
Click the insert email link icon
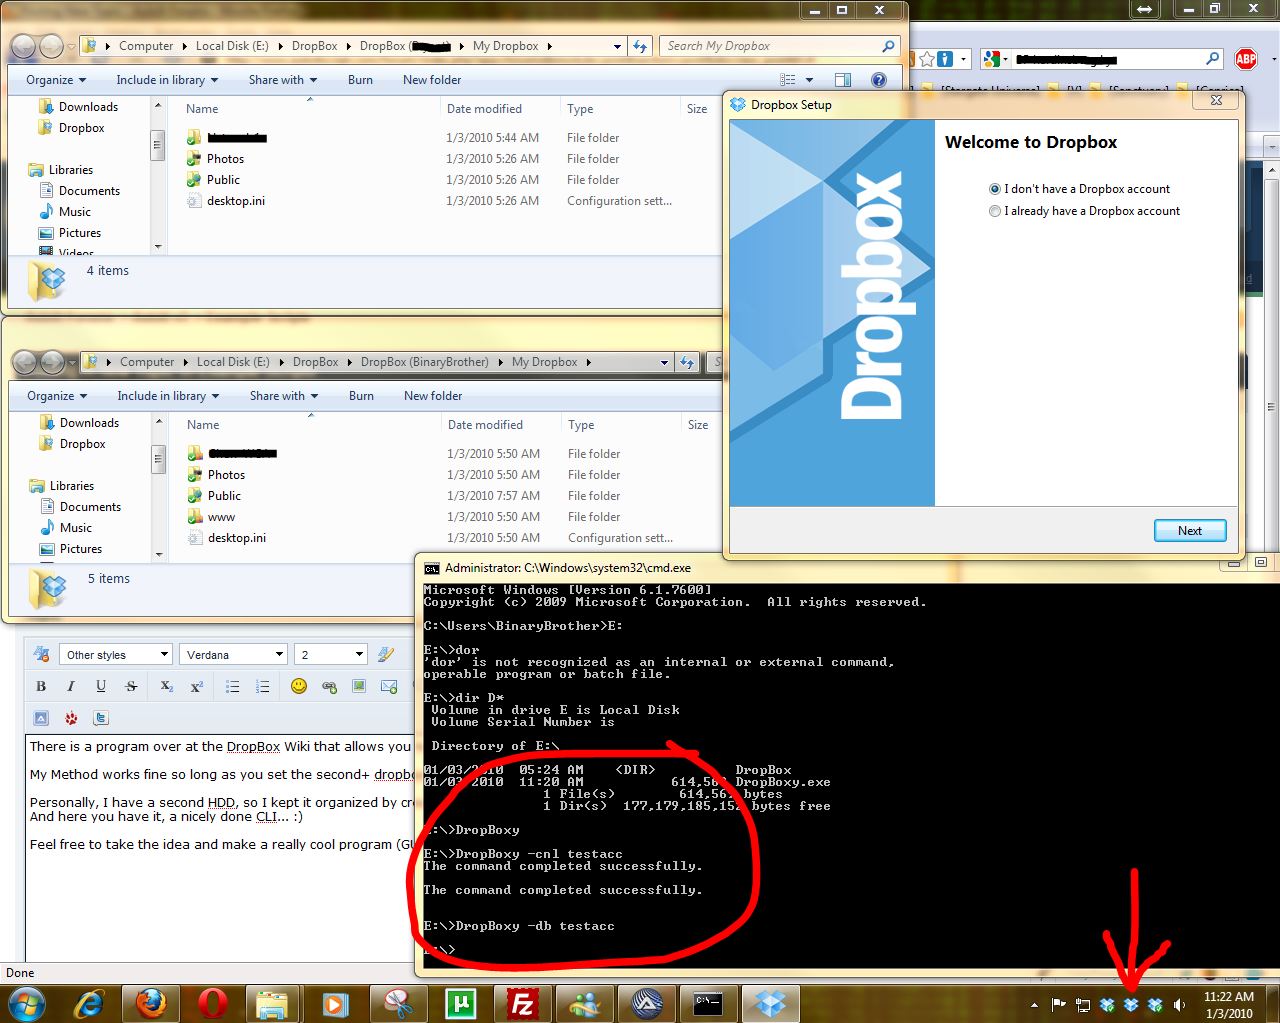(x=389, y=686)
